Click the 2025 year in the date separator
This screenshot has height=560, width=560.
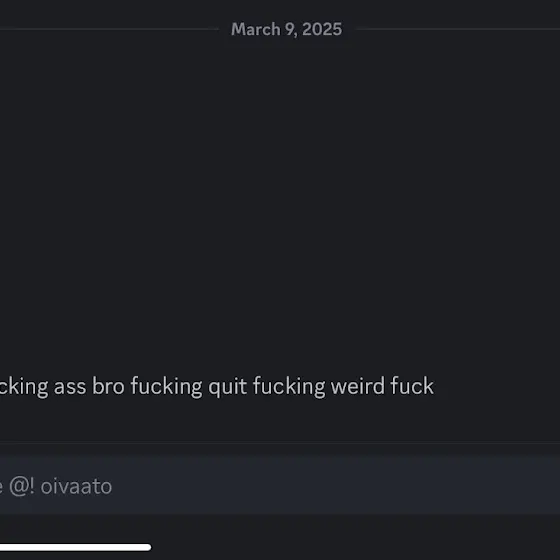pyautogui.click(x=322, y=29)
